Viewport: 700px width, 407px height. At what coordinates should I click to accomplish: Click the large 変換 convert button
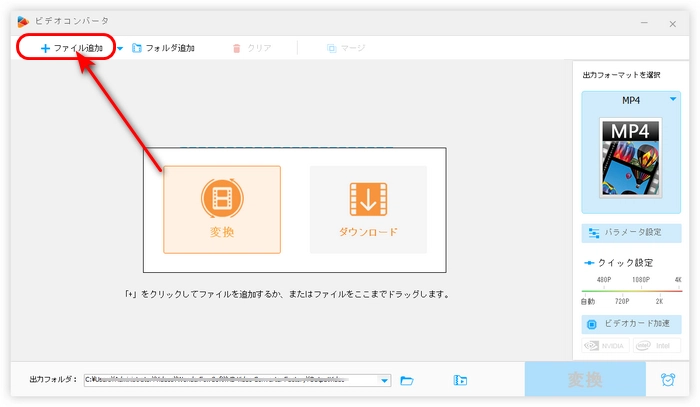[x=585, y=380]
